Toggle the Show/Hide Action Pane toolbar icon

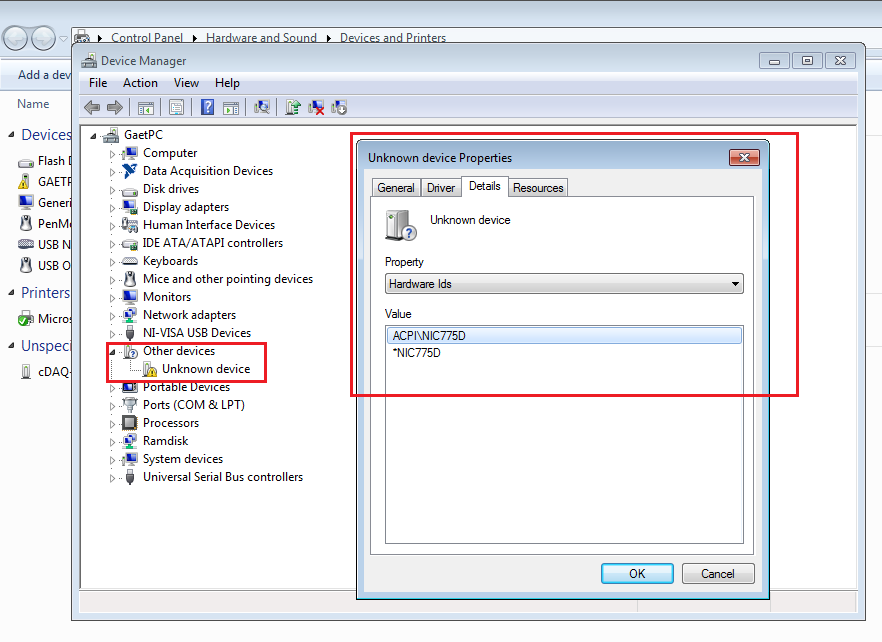pyautogui.click(x=231, y=107)
